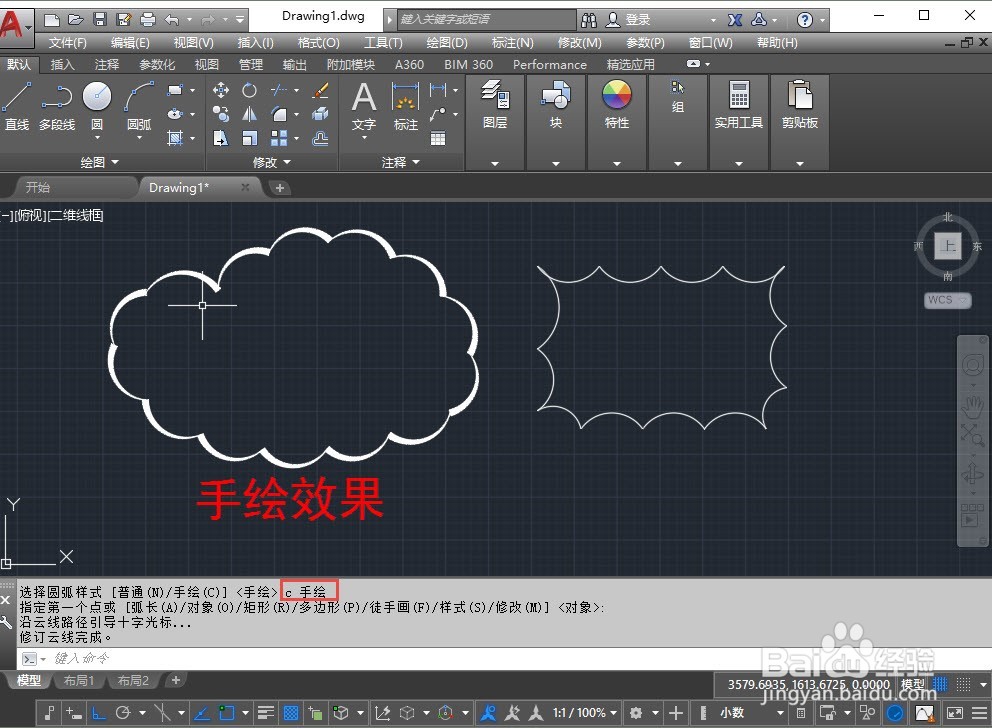The width and height of the screenshot is (992, 728).
Task: Open the 圆弧 arc options dropdown arrow
Action: coord(139,137)
